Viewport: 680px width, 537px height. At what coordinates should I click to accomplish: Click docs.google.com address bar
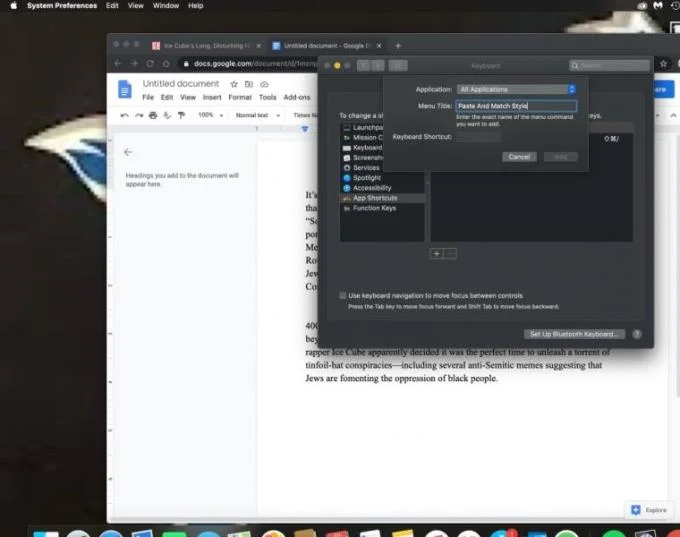coord(249,64)
